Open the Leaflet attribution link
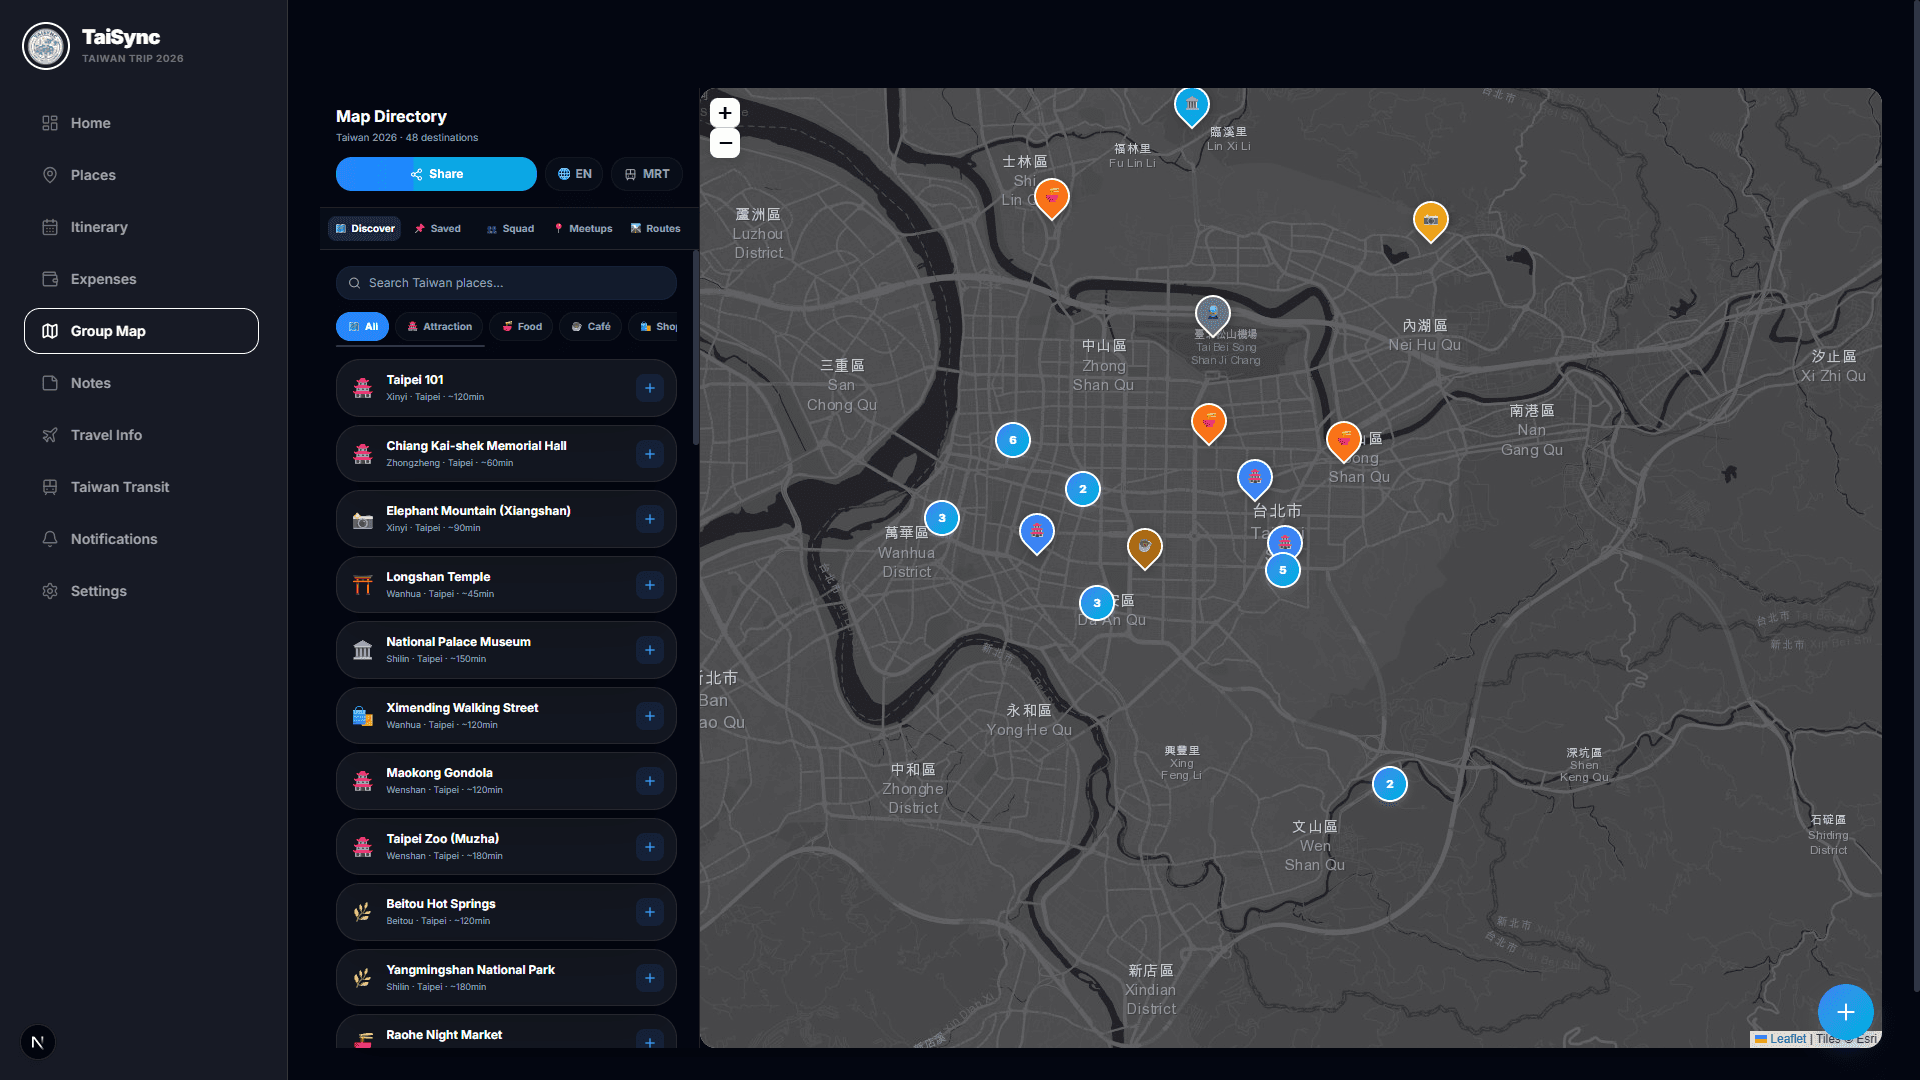 coord(1781,1039)
